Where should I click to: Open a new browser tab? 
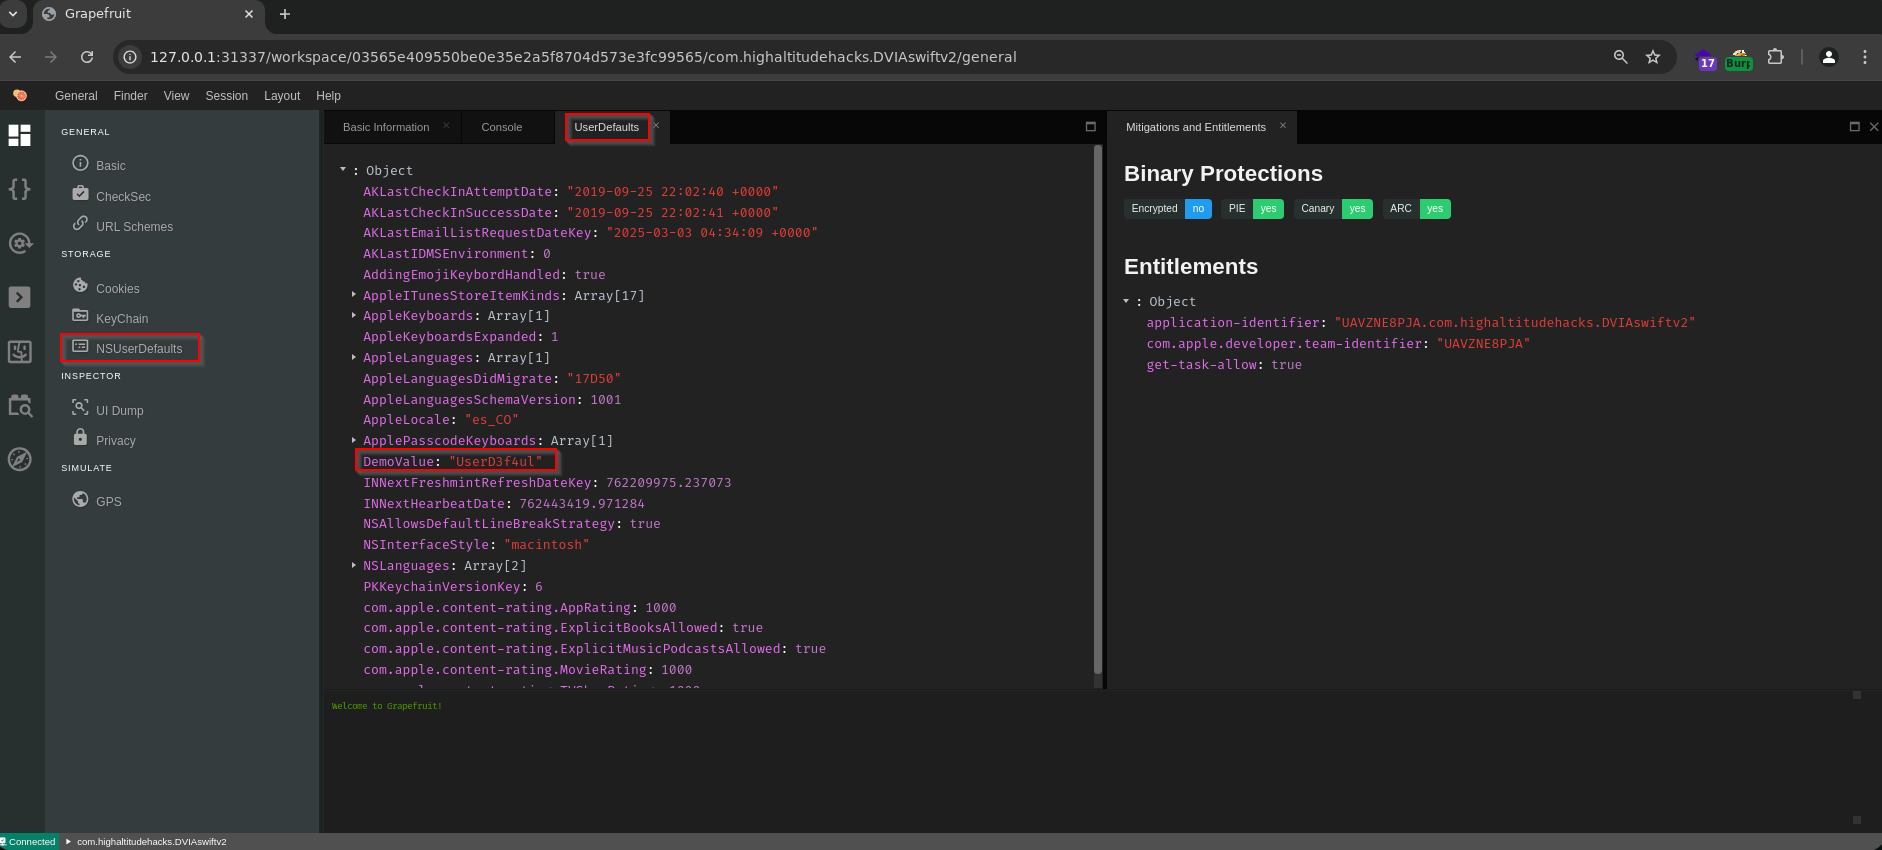[285, 14]
